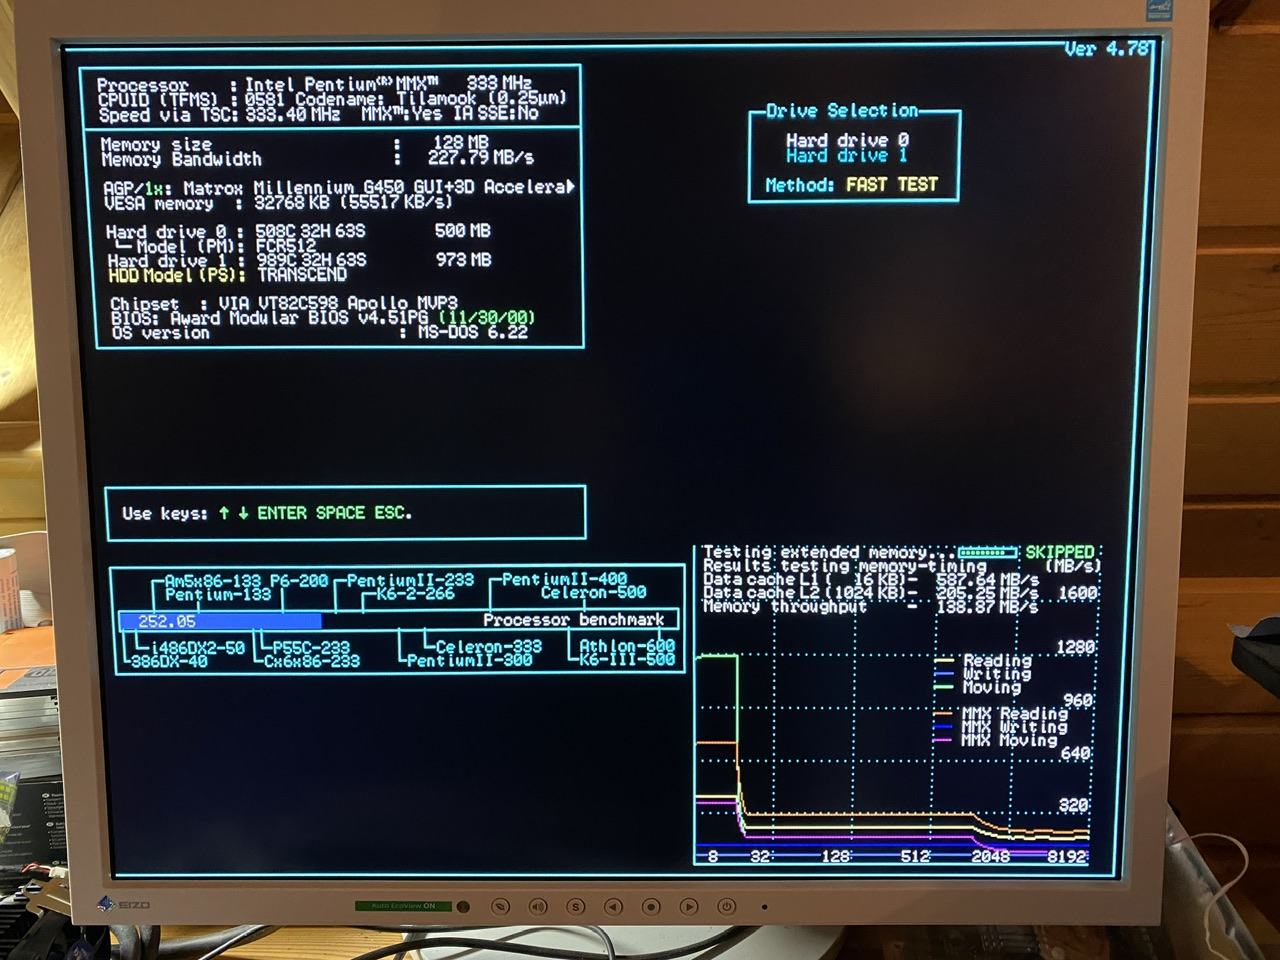Viewport: 1280px width, 960px height.
Task: Click the Athlon-600 benchmark marker
Action: (627, 646)
